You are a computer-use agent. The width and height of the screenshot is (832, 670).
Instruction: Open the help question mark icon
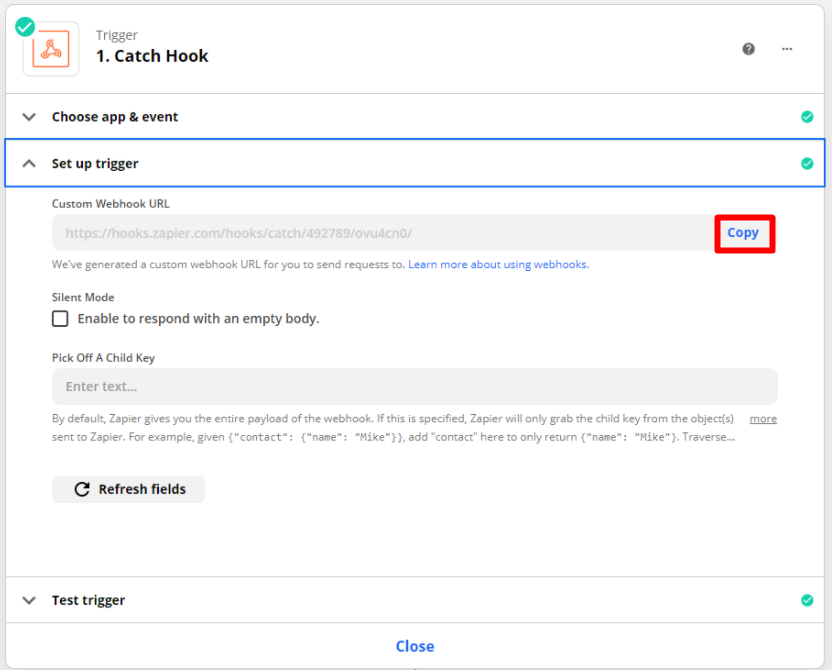[x=749, y=49]
